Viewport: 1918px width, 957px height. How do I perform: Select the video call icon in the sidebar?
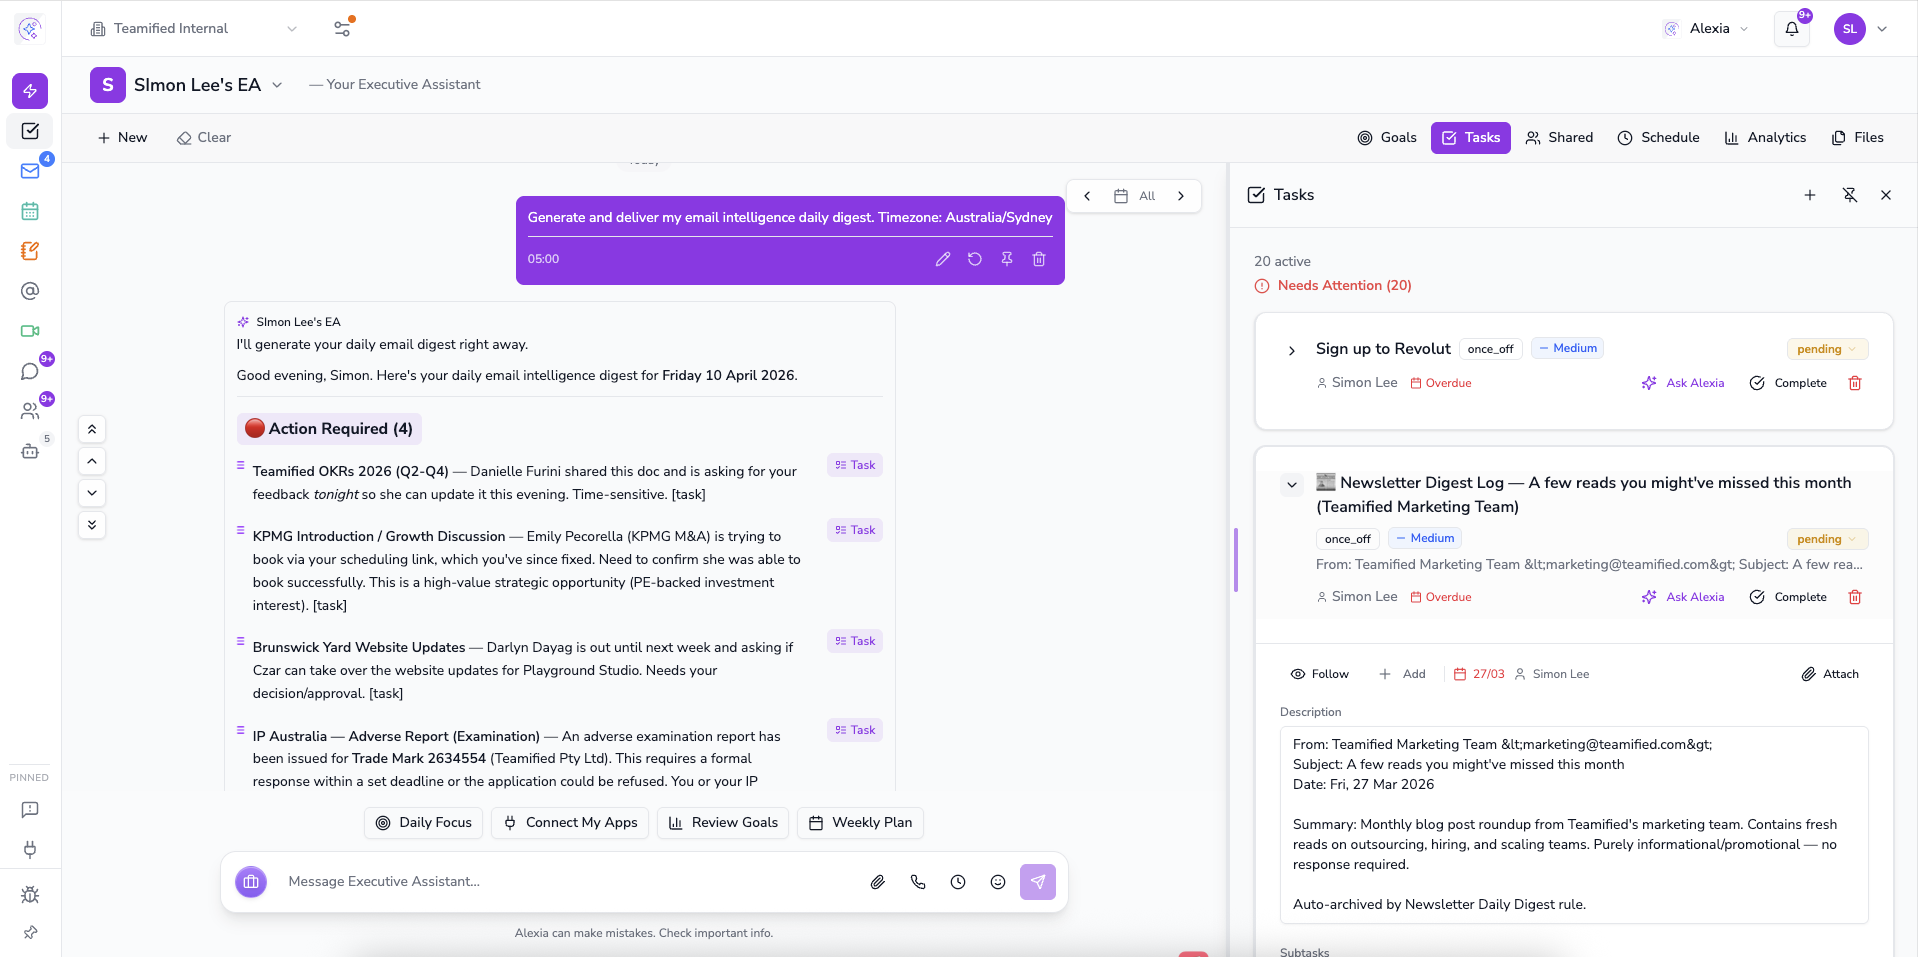click(x=29, y=331)
